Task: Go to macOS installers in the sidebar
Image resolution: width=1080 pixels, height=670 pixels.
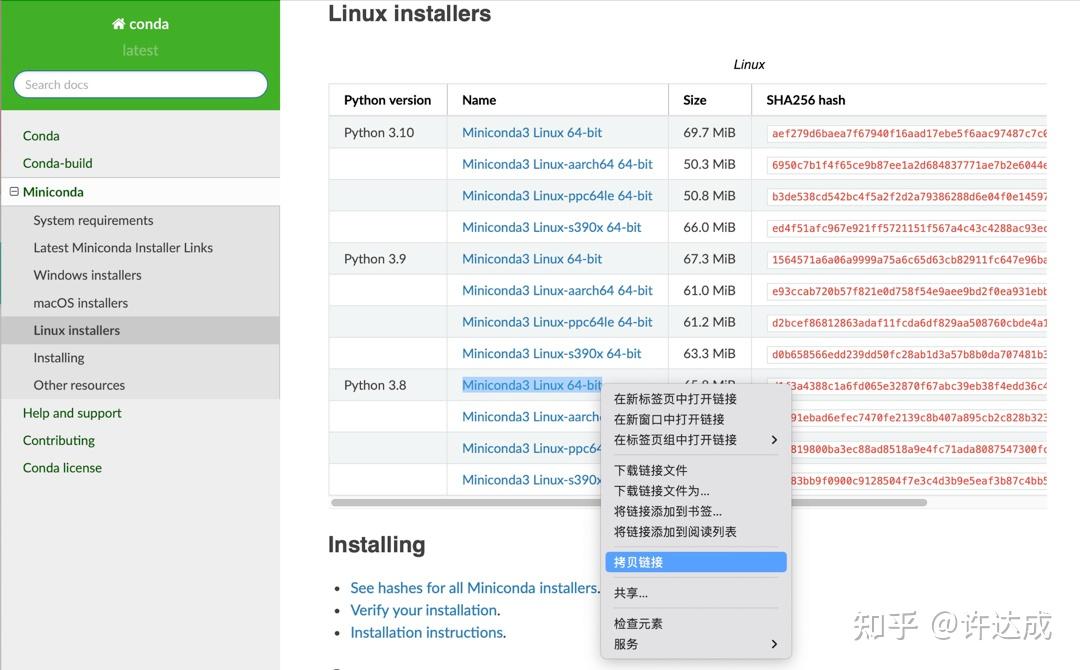Action: 81,303
